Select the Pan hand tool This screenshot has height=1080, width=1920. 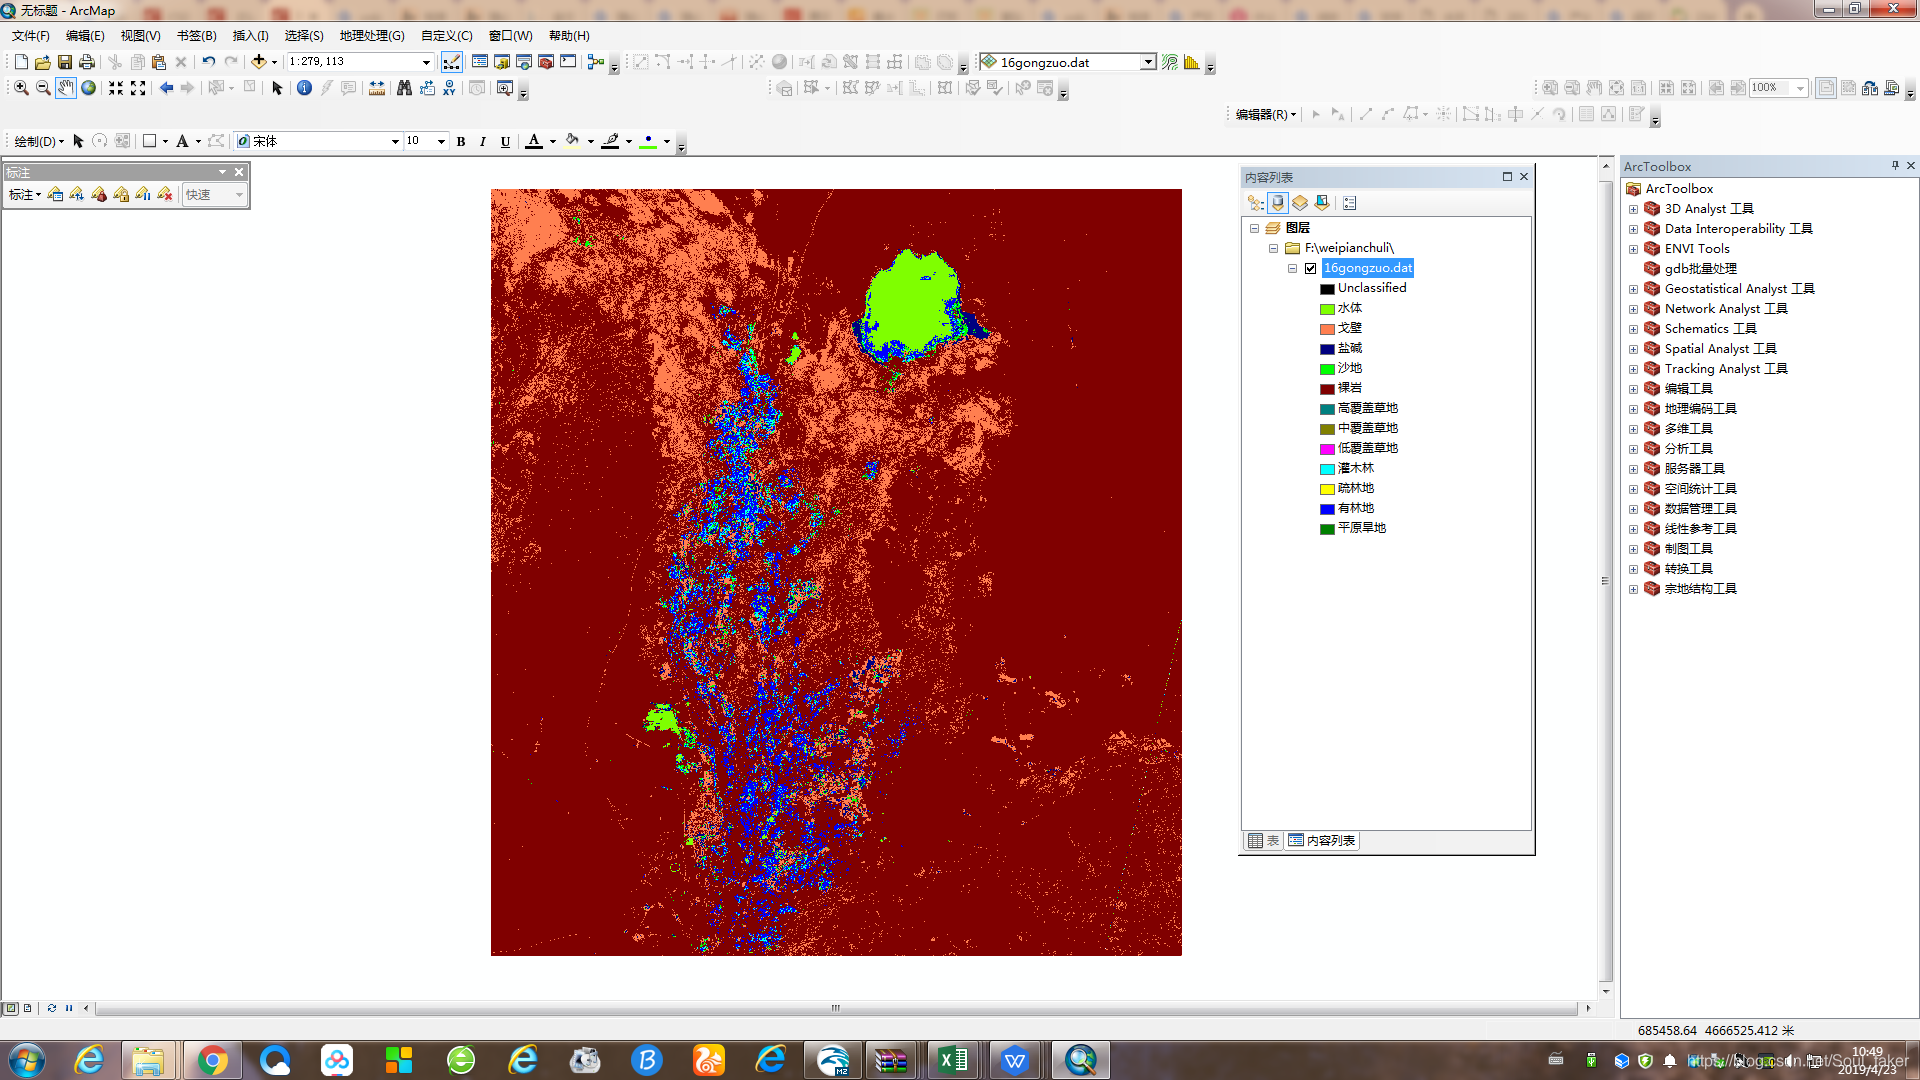click(x=66, y=88)
